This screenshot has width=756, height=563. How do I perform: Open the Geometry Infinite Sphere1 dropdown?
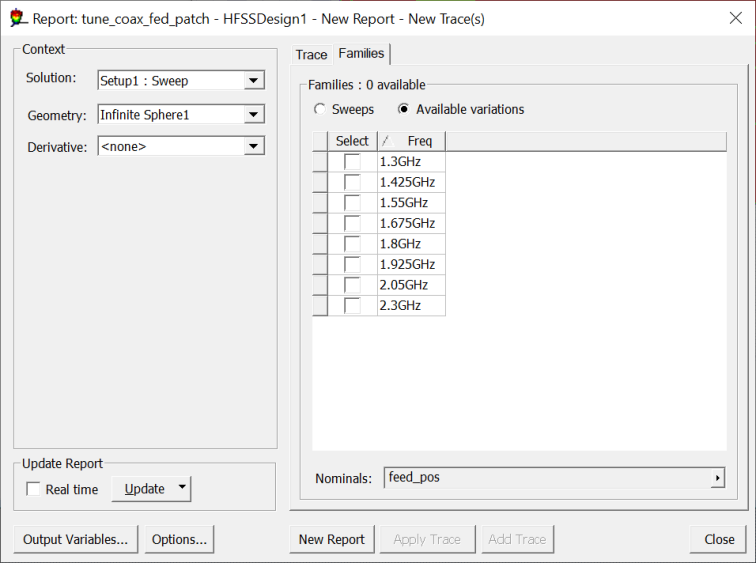(x=254, y=115)
